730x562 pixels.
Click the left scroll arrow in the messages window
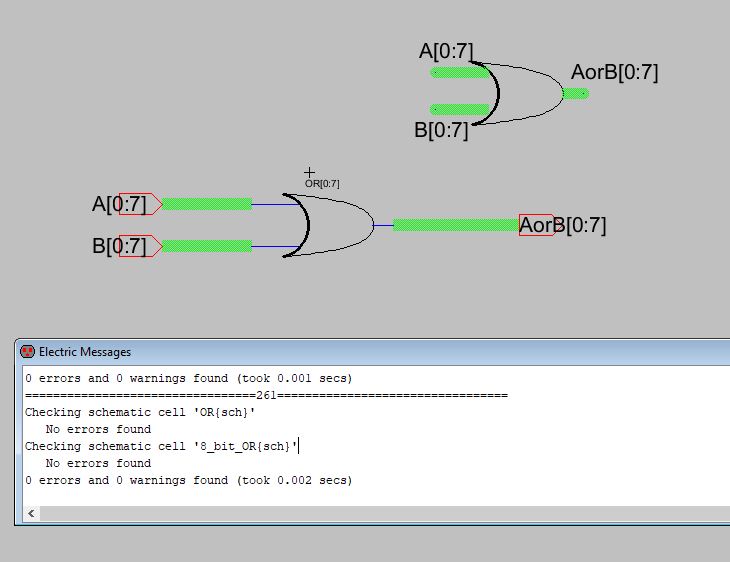[x=31, y=513]
